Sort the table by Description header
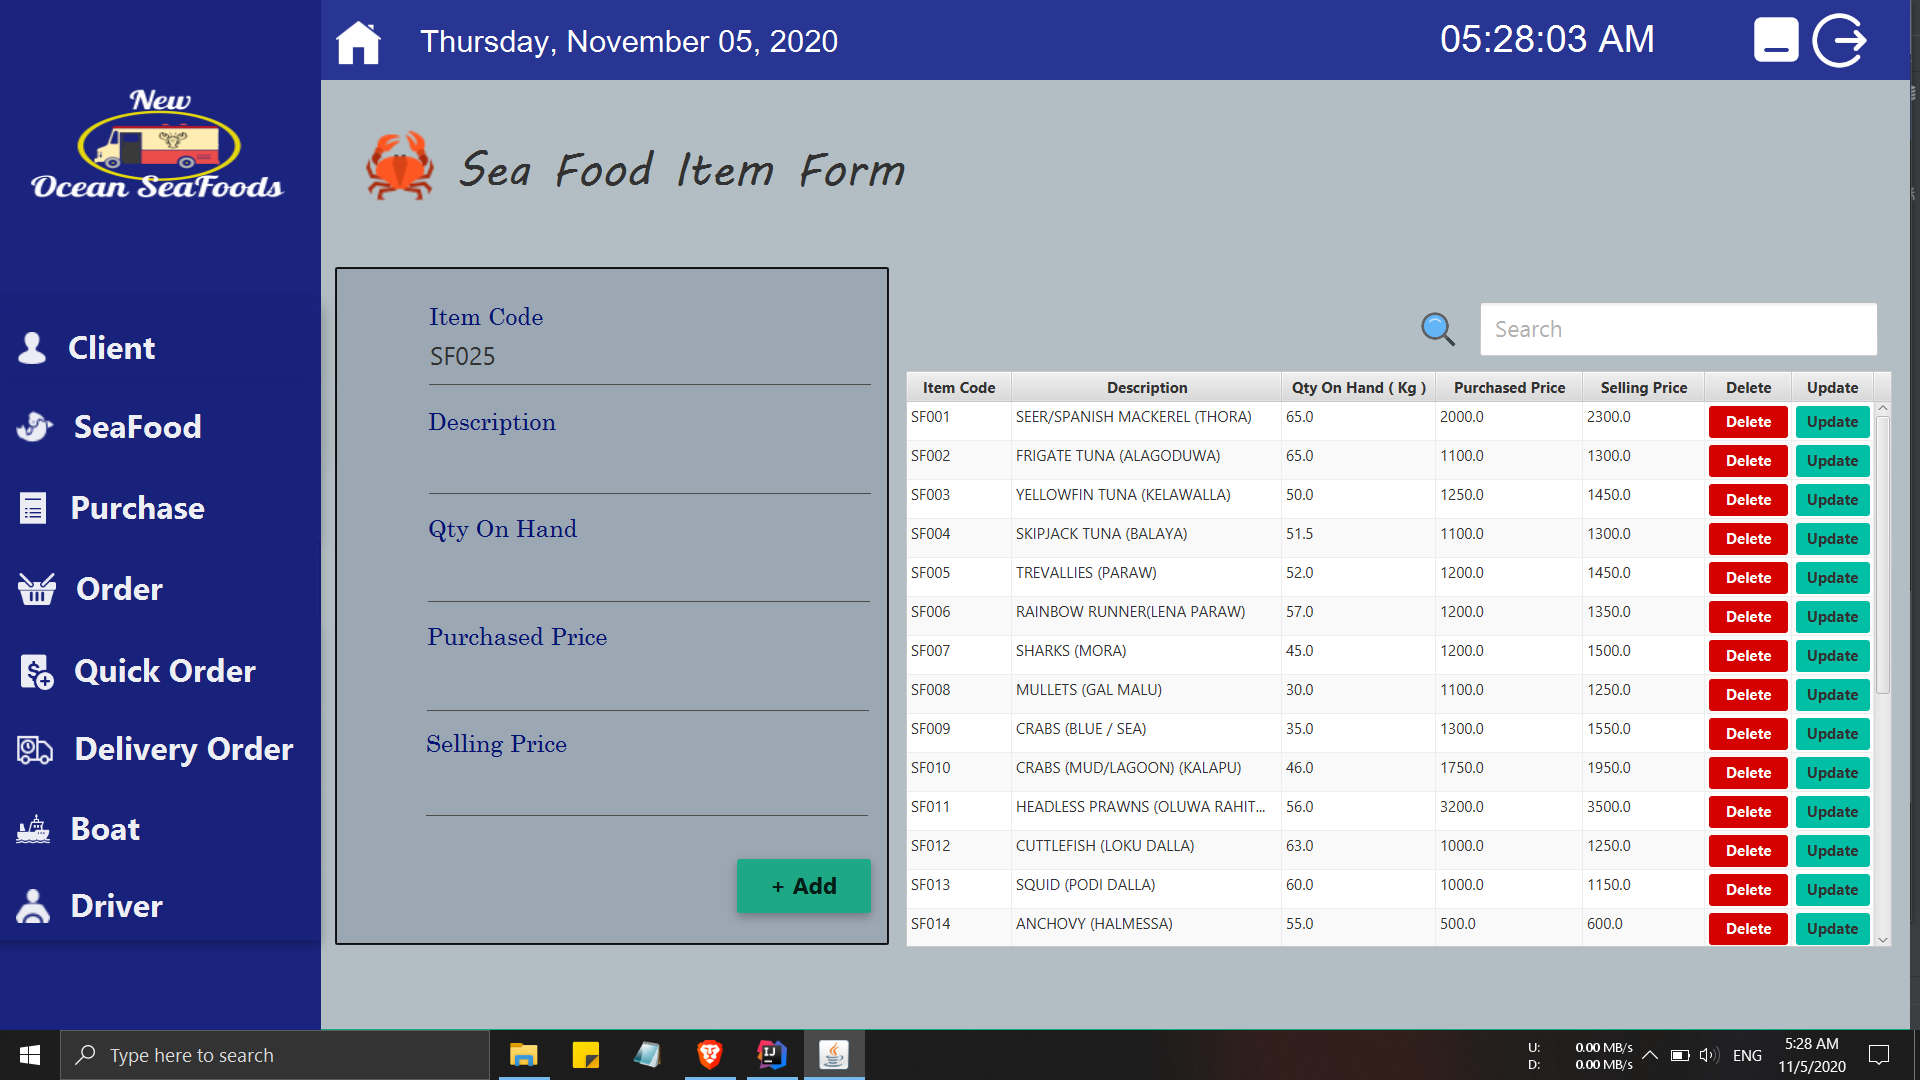The width and height of the screenshot is (1920, 1080). pos(1146,387)
